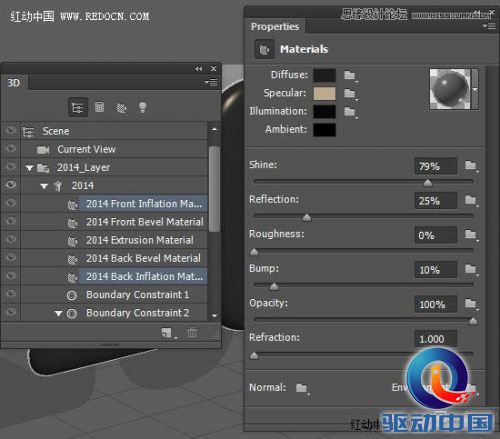Toggle eye for 2014 Front Bevel Material
This screenshot has height=439, width=500.
coord(11,221)
